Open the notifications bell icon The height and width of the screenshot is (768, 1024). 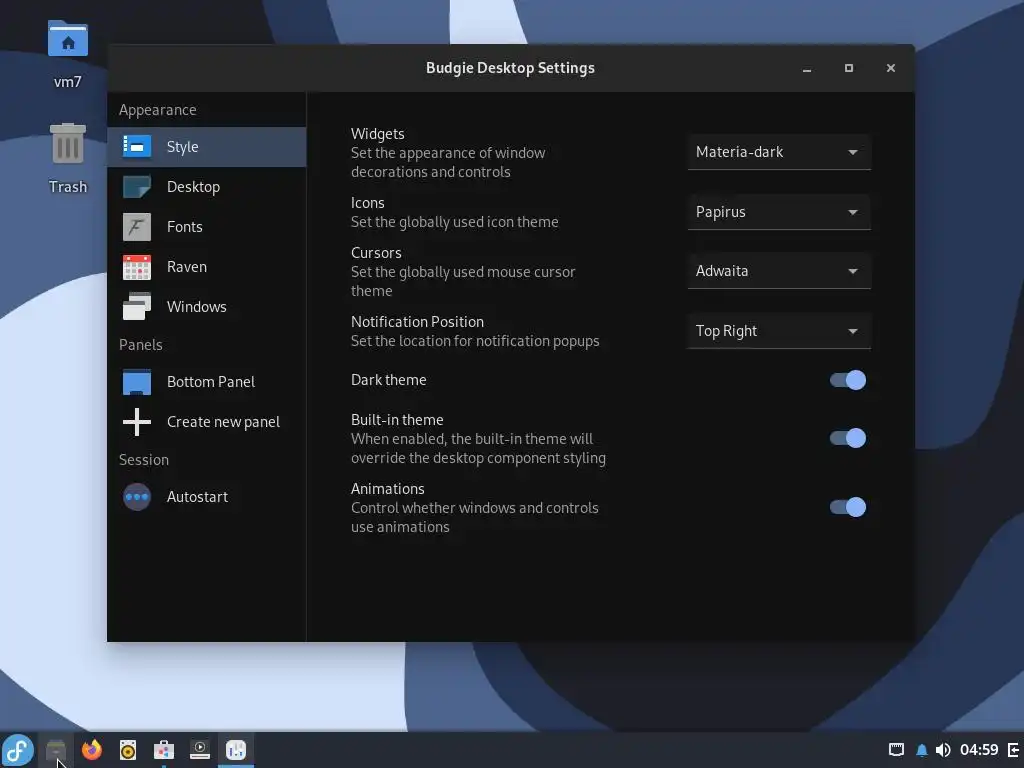[x=921, y=750]
